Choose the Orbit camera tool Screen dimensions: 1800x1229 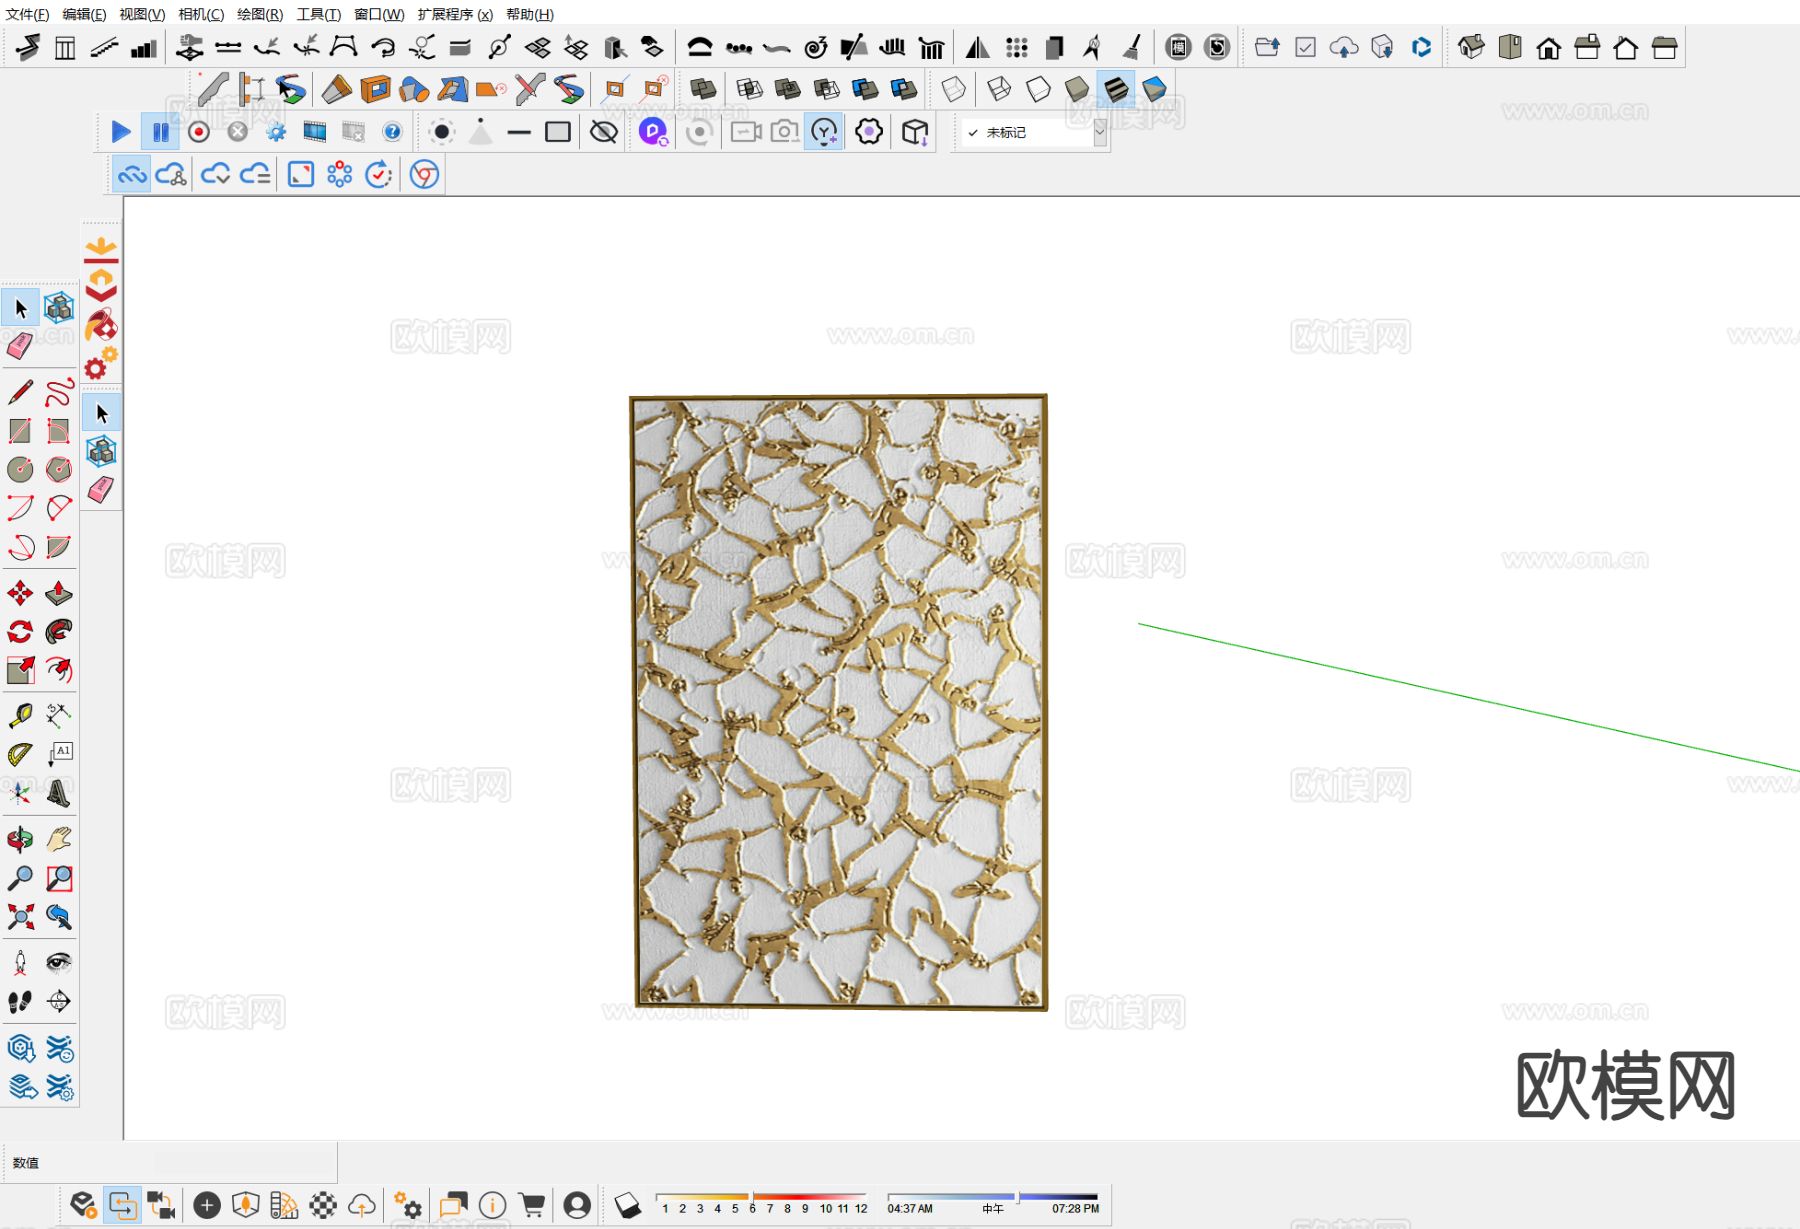[x=20, y=839]
